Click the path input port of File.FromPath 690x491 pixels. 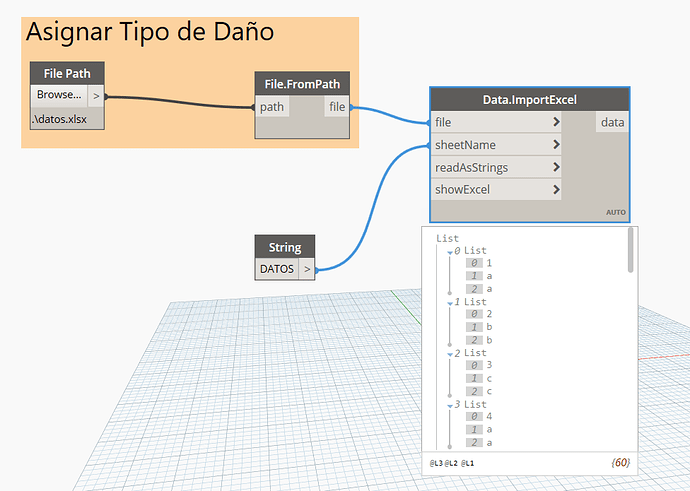coord(272,107)
